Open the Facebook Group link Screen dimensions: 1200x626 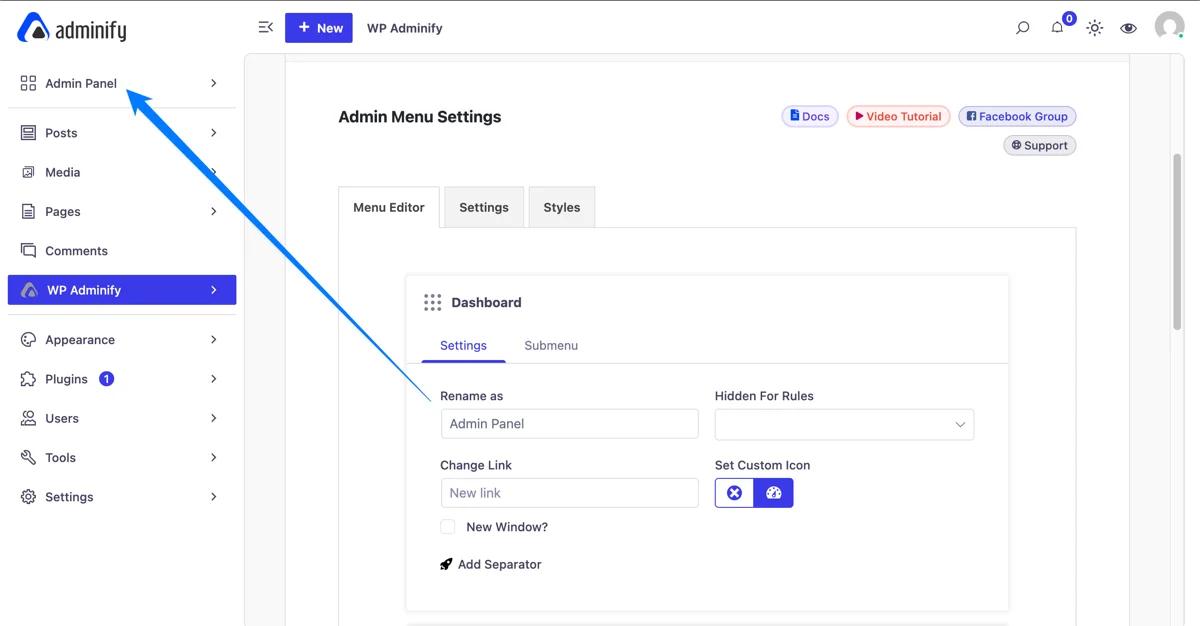click(1017, 116)
